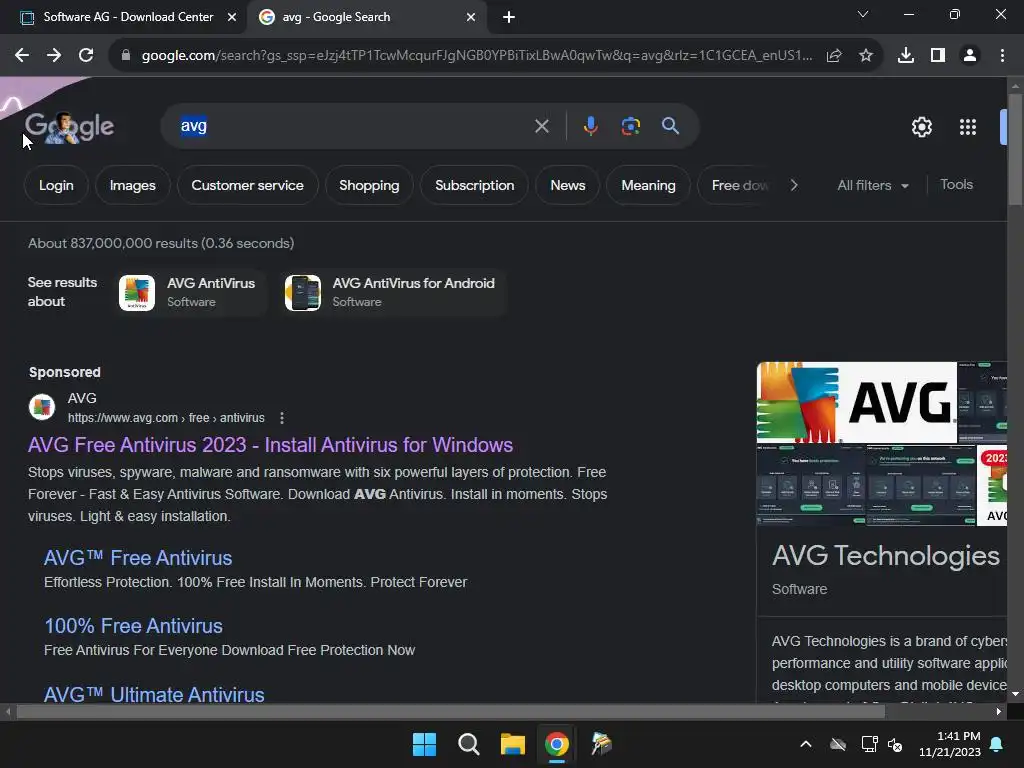
Task: Choose the Subscription filter chip
Action: click(475, 185)
